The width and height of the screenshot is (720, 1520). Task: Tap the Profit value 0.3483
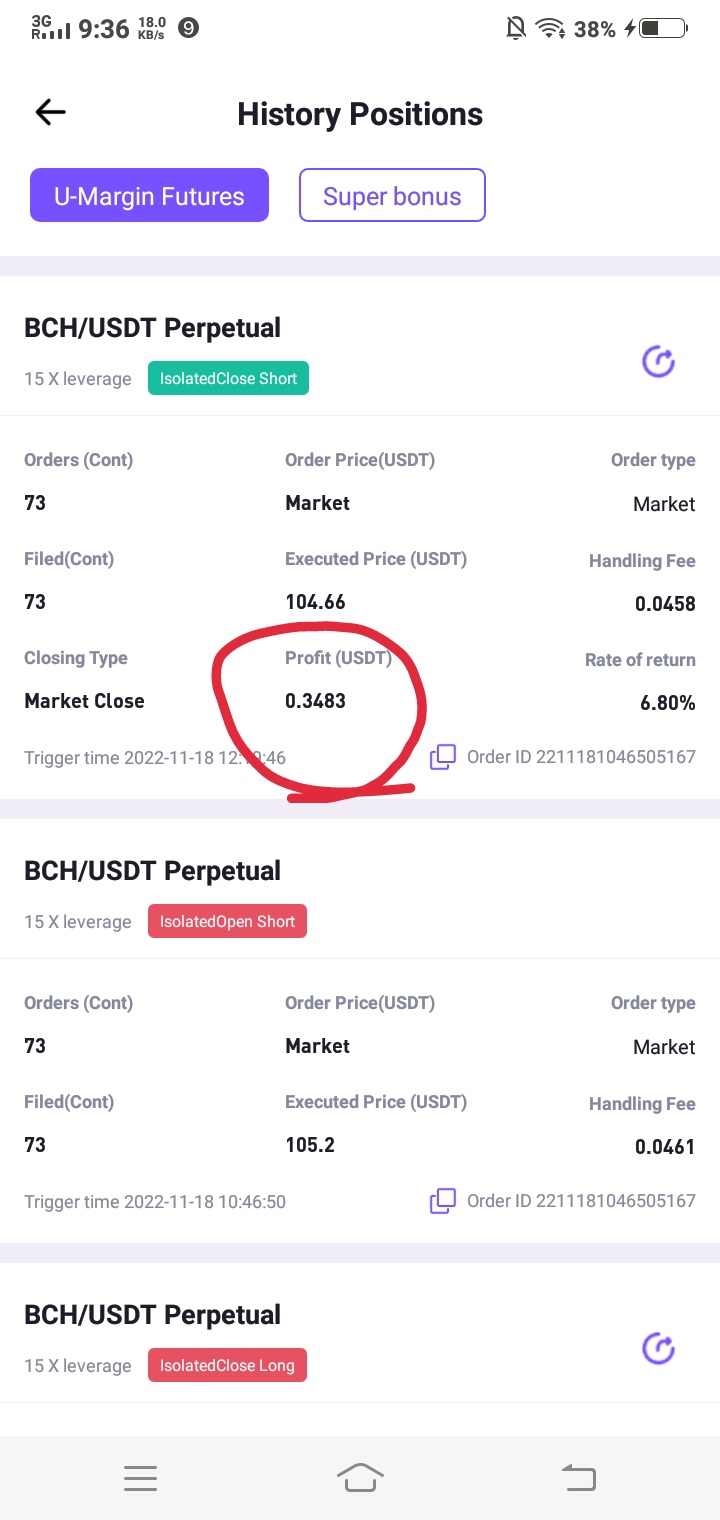(x=315, y=701)
